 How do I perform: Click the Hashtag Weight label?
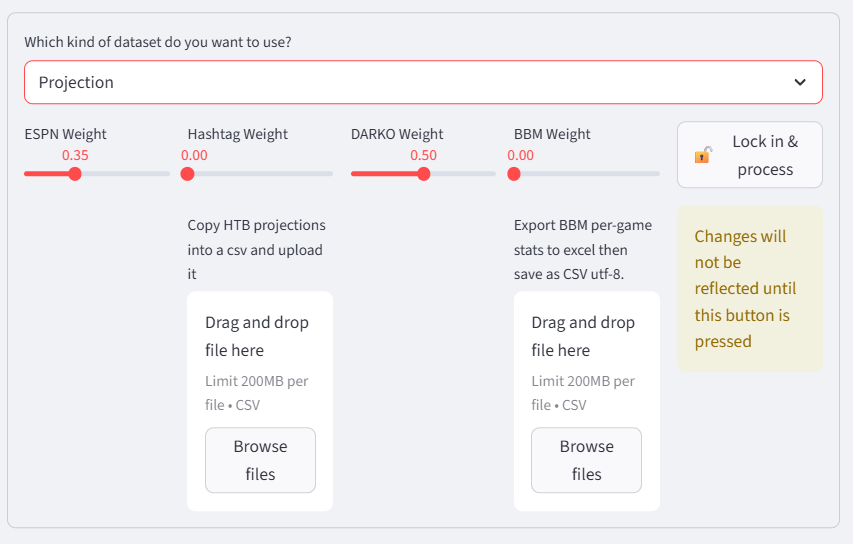(237, 134)
